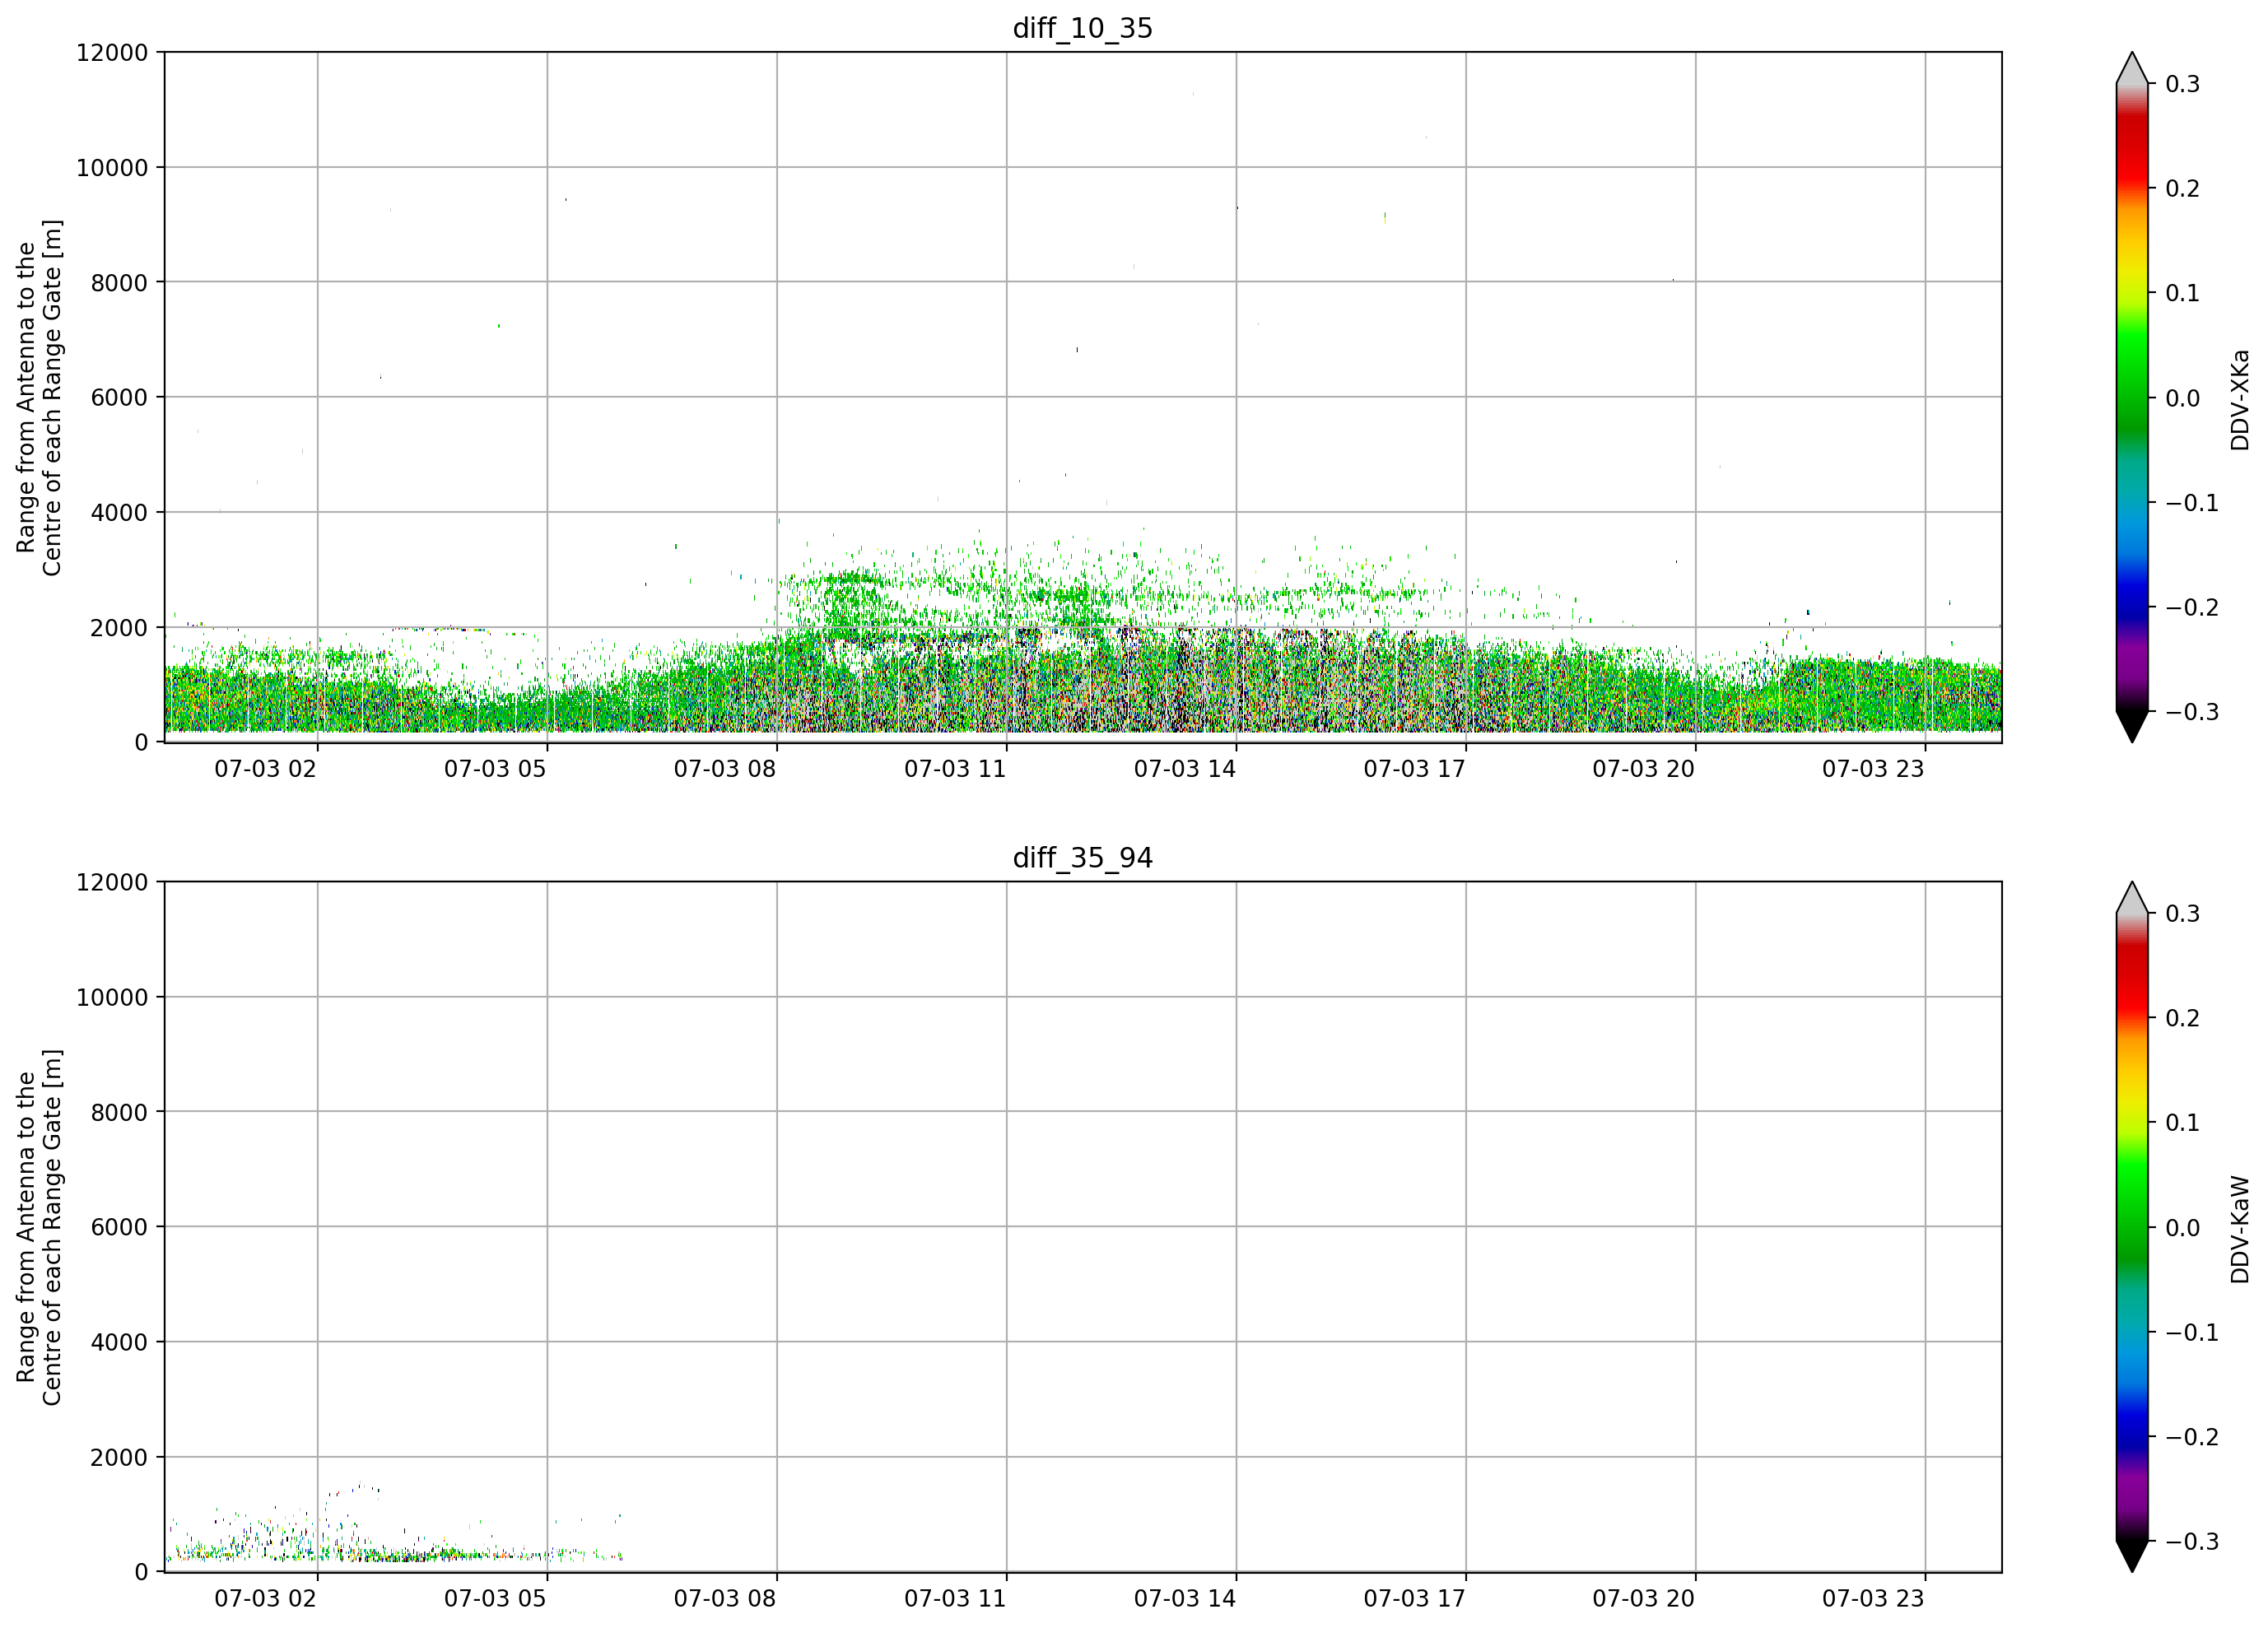The width and height of the screenshot is (2268, 1628).
Task: Click the 12000 y-tick in diff_35_94 plot
Action: coord(112,882)
